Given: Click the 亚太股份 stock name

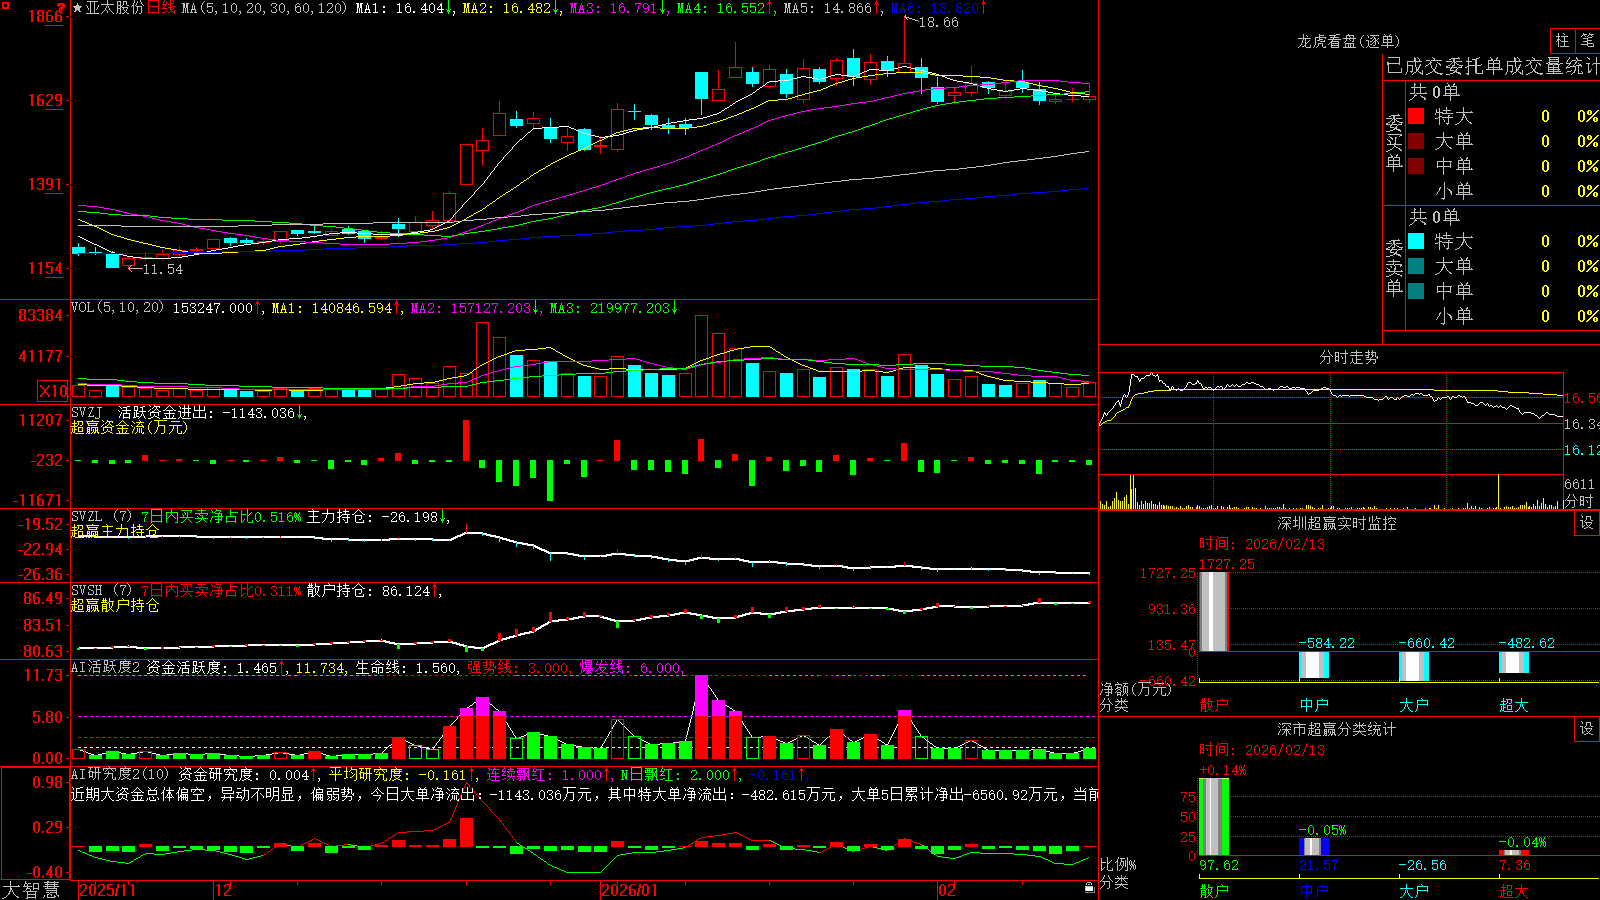Looking at the screenshot, I should [x=114, y=8].
